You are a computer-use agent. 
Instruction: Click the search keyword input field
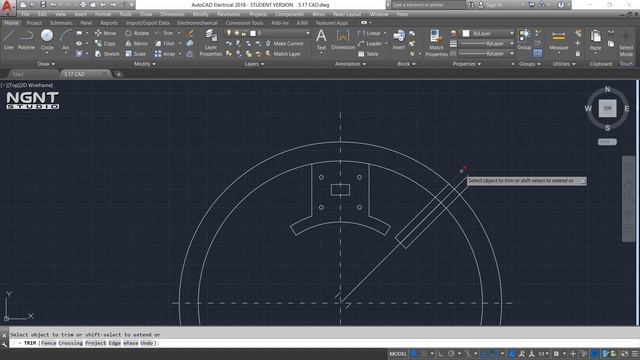pyautogui.click(x=428, y=5)
